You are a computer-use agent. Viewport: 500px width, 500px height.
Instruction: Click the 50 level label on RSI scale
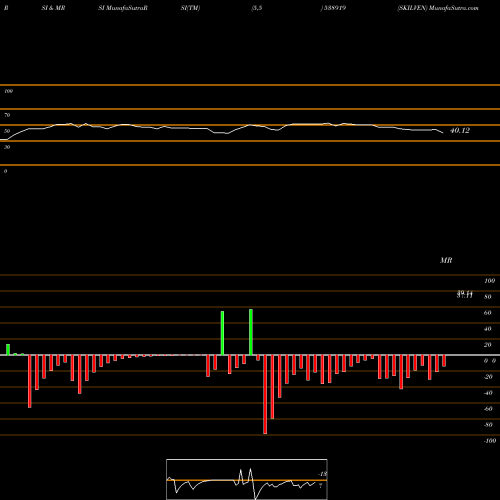click(7, 131)
